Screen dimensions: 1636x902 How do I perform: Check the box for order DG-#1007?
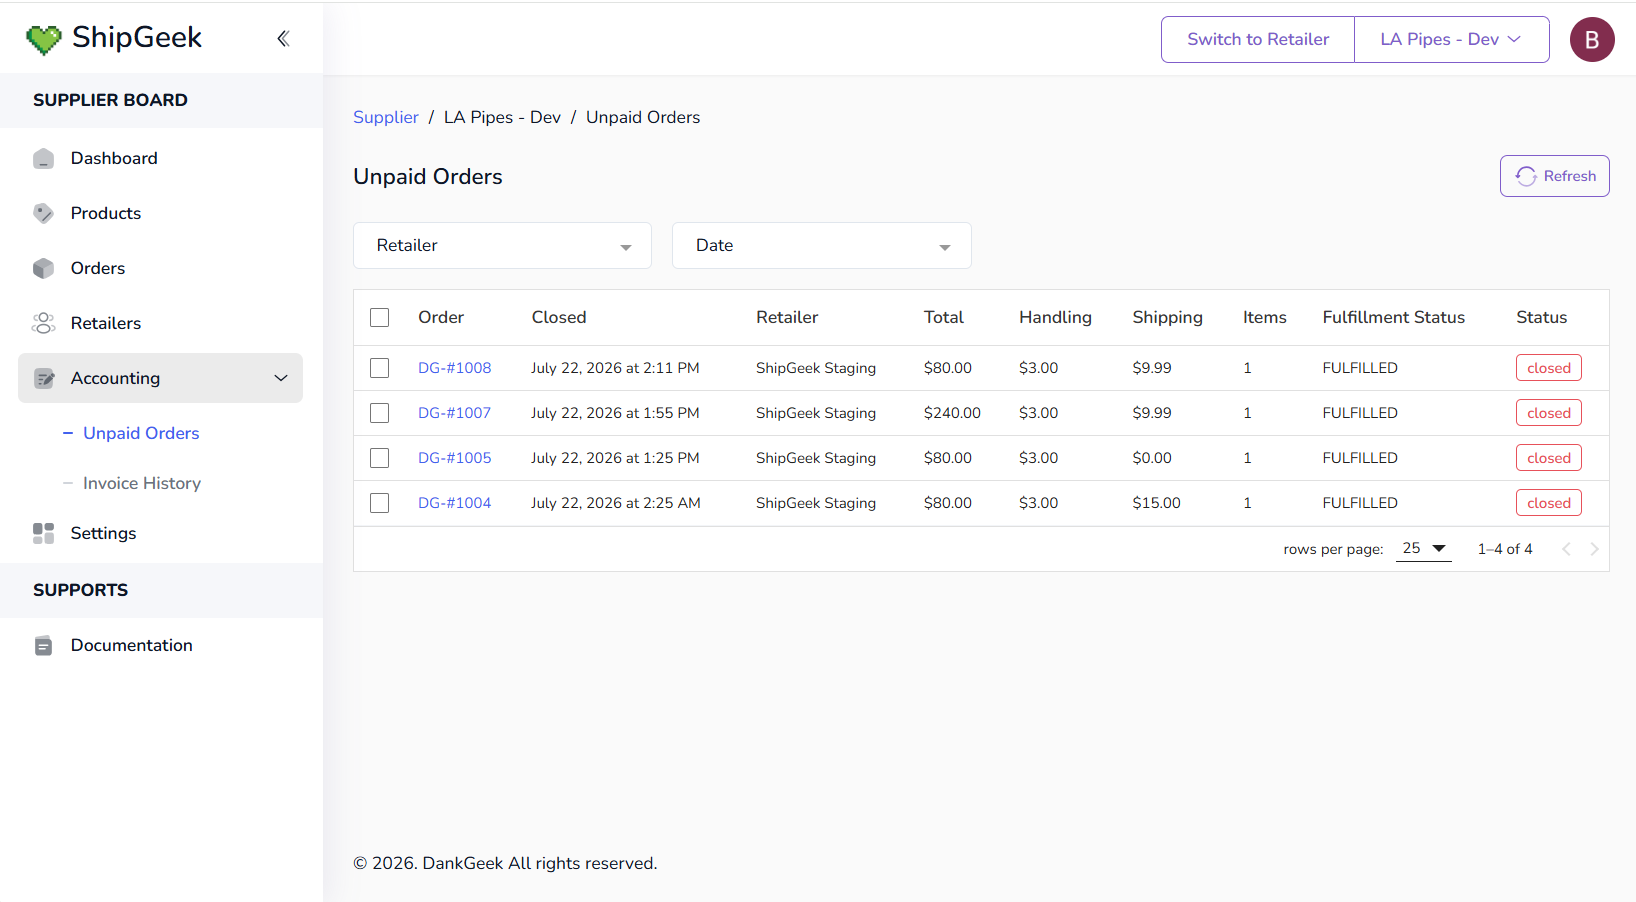[380, 413]
